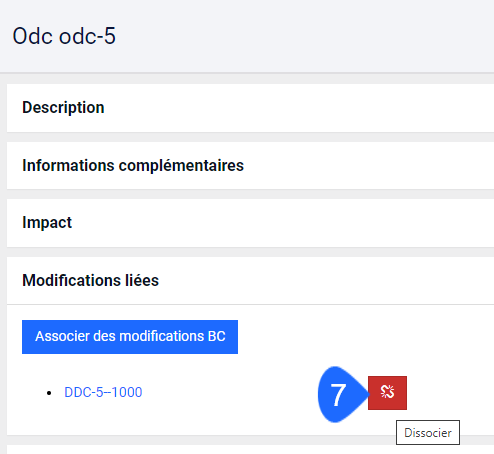Screen dimensions: 494x454
Task: Click the red Dissocier unlink icon
Action: coord(387,393)
